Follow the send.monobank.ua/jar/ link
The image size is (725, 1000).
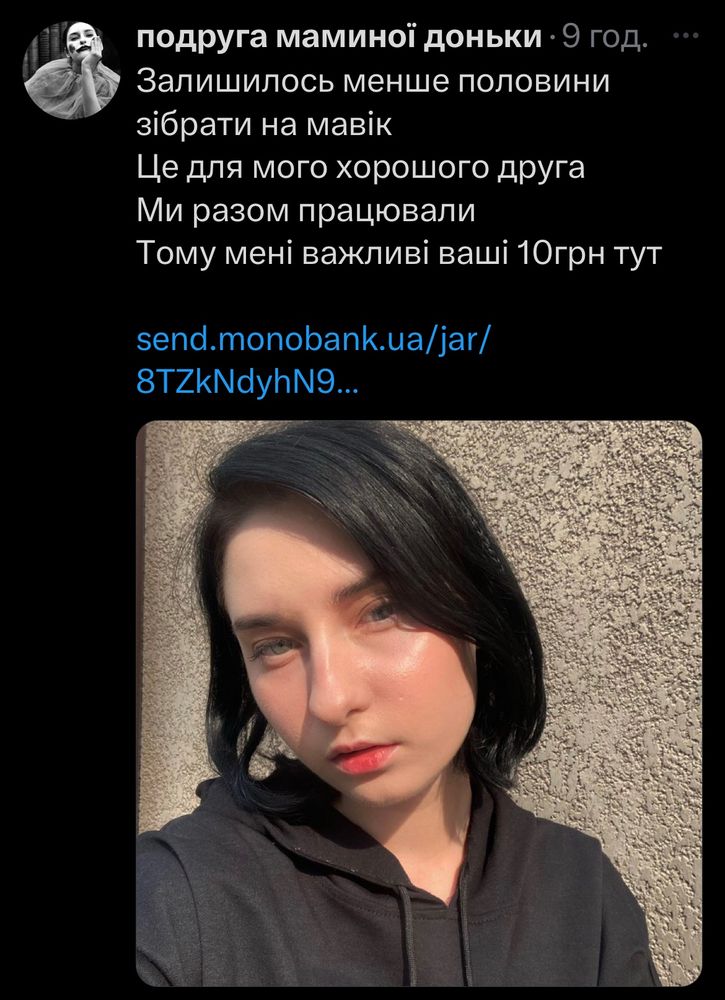(313, 341)
